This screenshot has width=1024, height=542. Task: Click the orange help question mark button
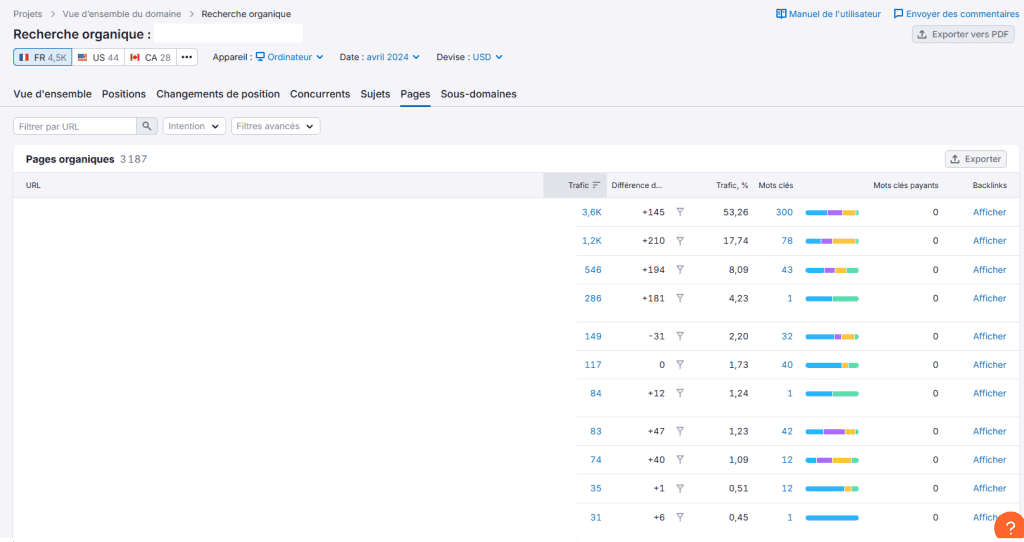(1009, 524)
